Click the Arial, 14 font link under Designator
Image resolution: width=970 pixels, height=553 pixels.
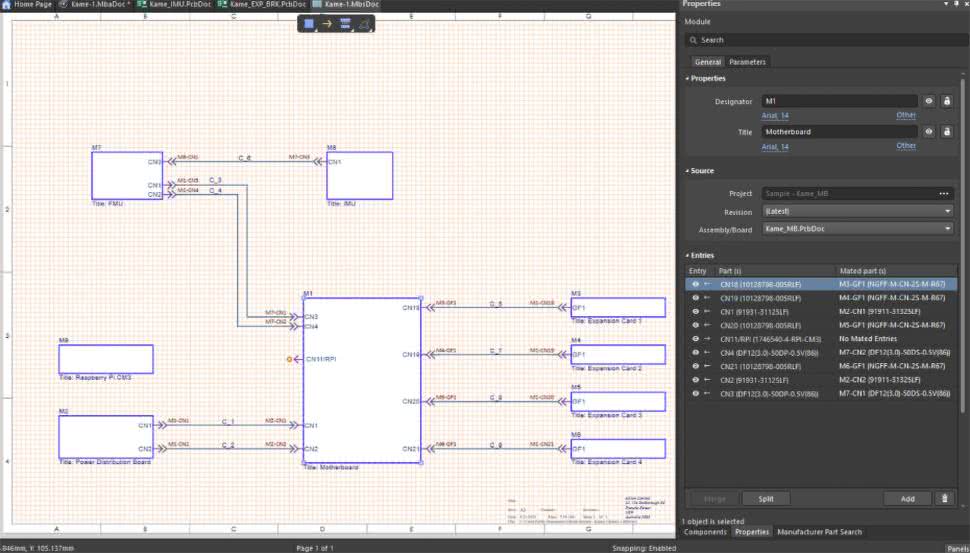pyautogui.click(x=775, y=115)
